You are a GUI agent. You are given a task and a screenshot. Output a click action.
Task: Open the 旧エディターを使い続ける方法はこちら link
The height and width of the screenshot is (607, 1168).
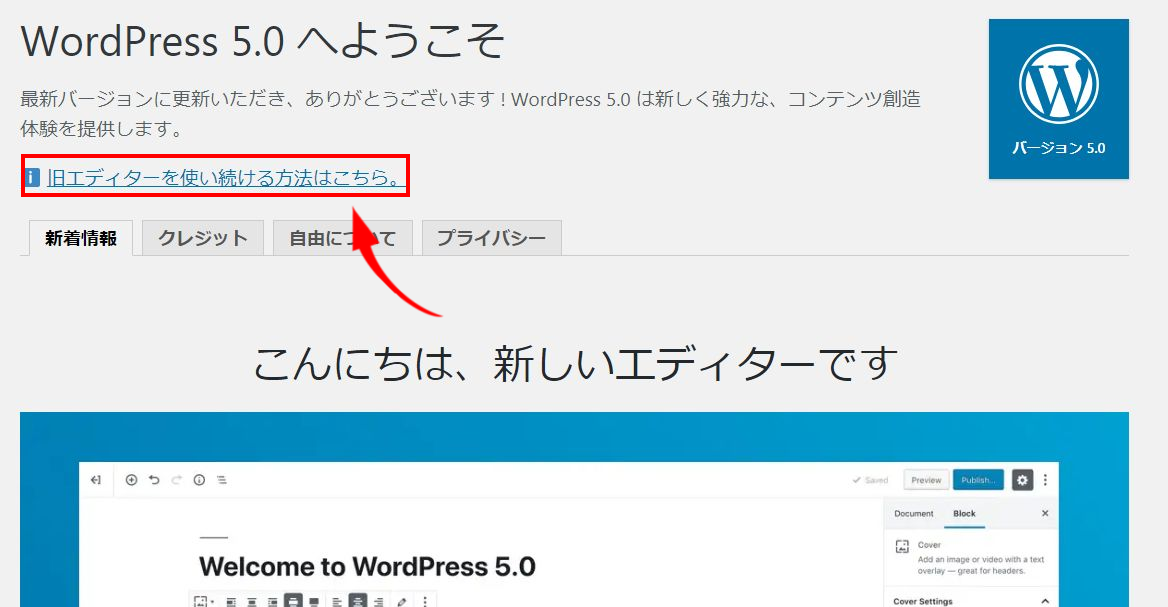226,178
